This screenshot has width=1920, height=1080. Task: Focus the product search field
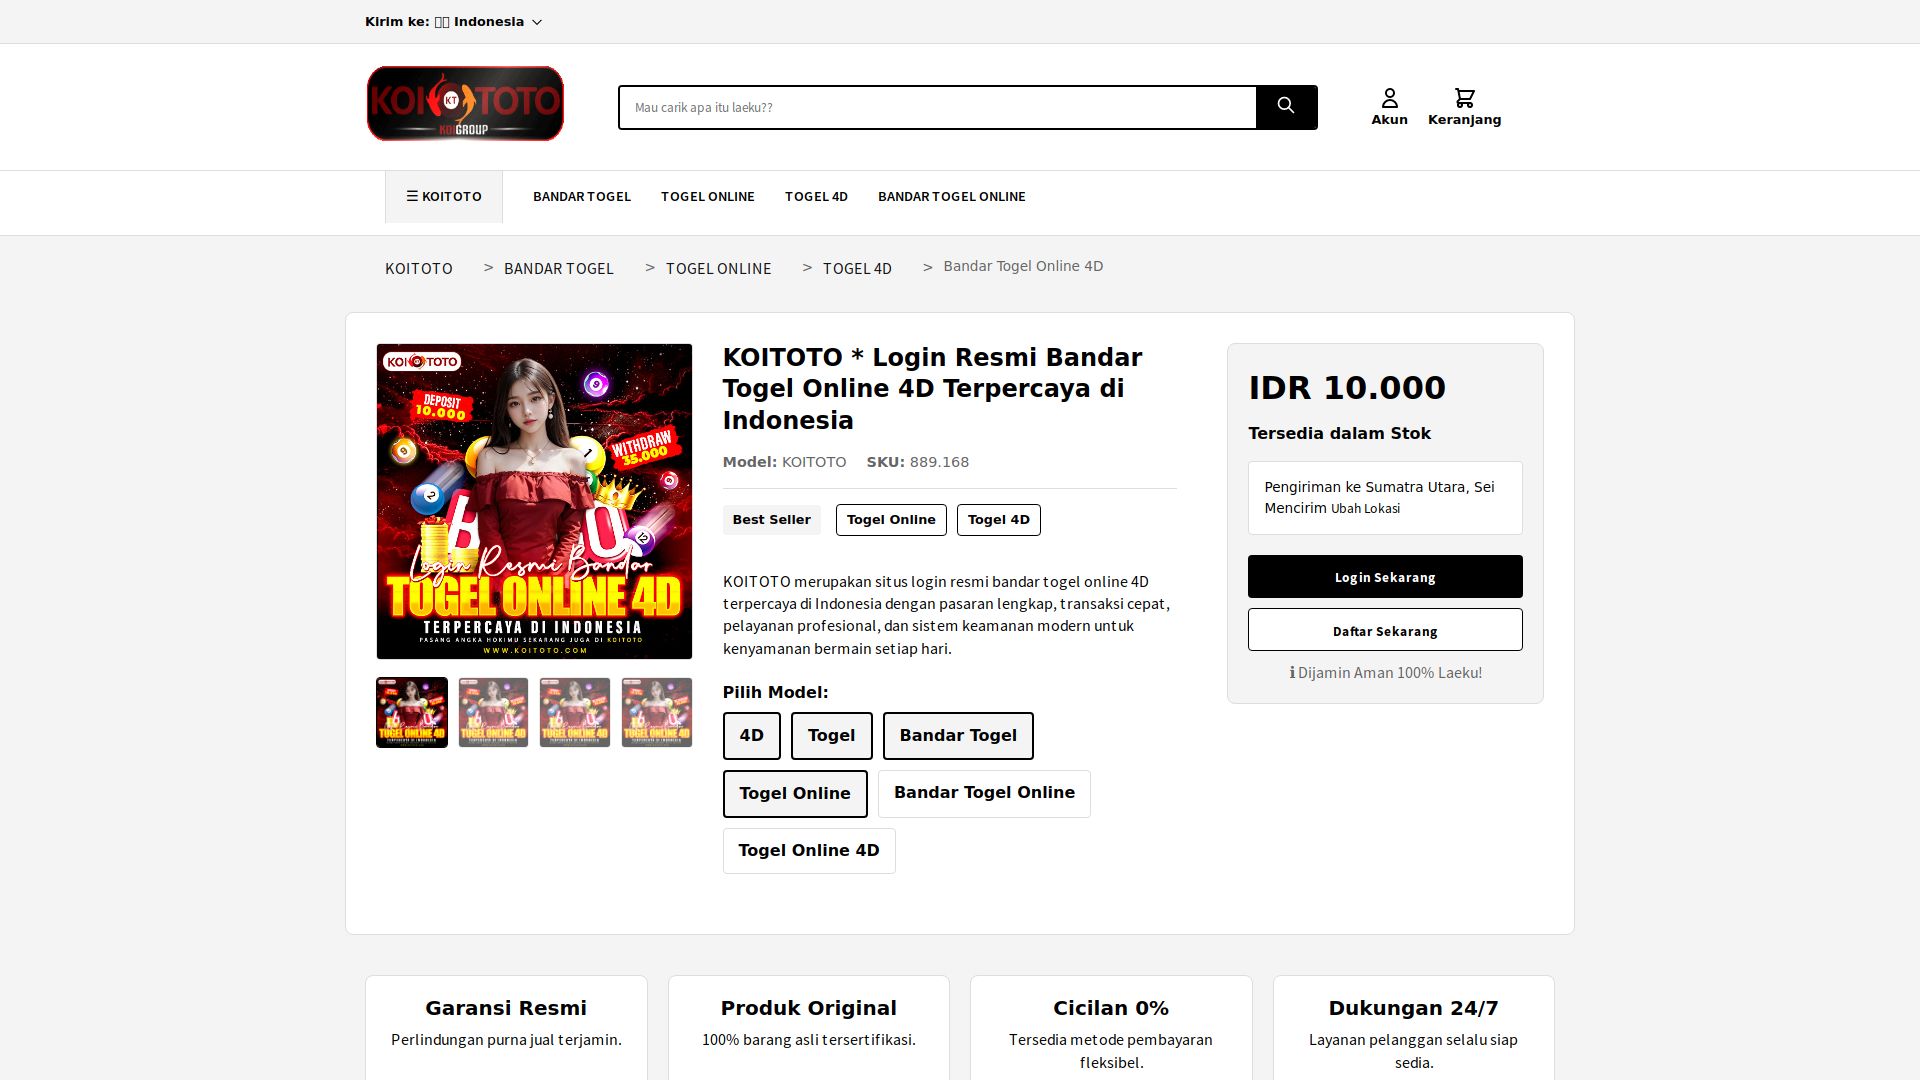coord(937,107)
